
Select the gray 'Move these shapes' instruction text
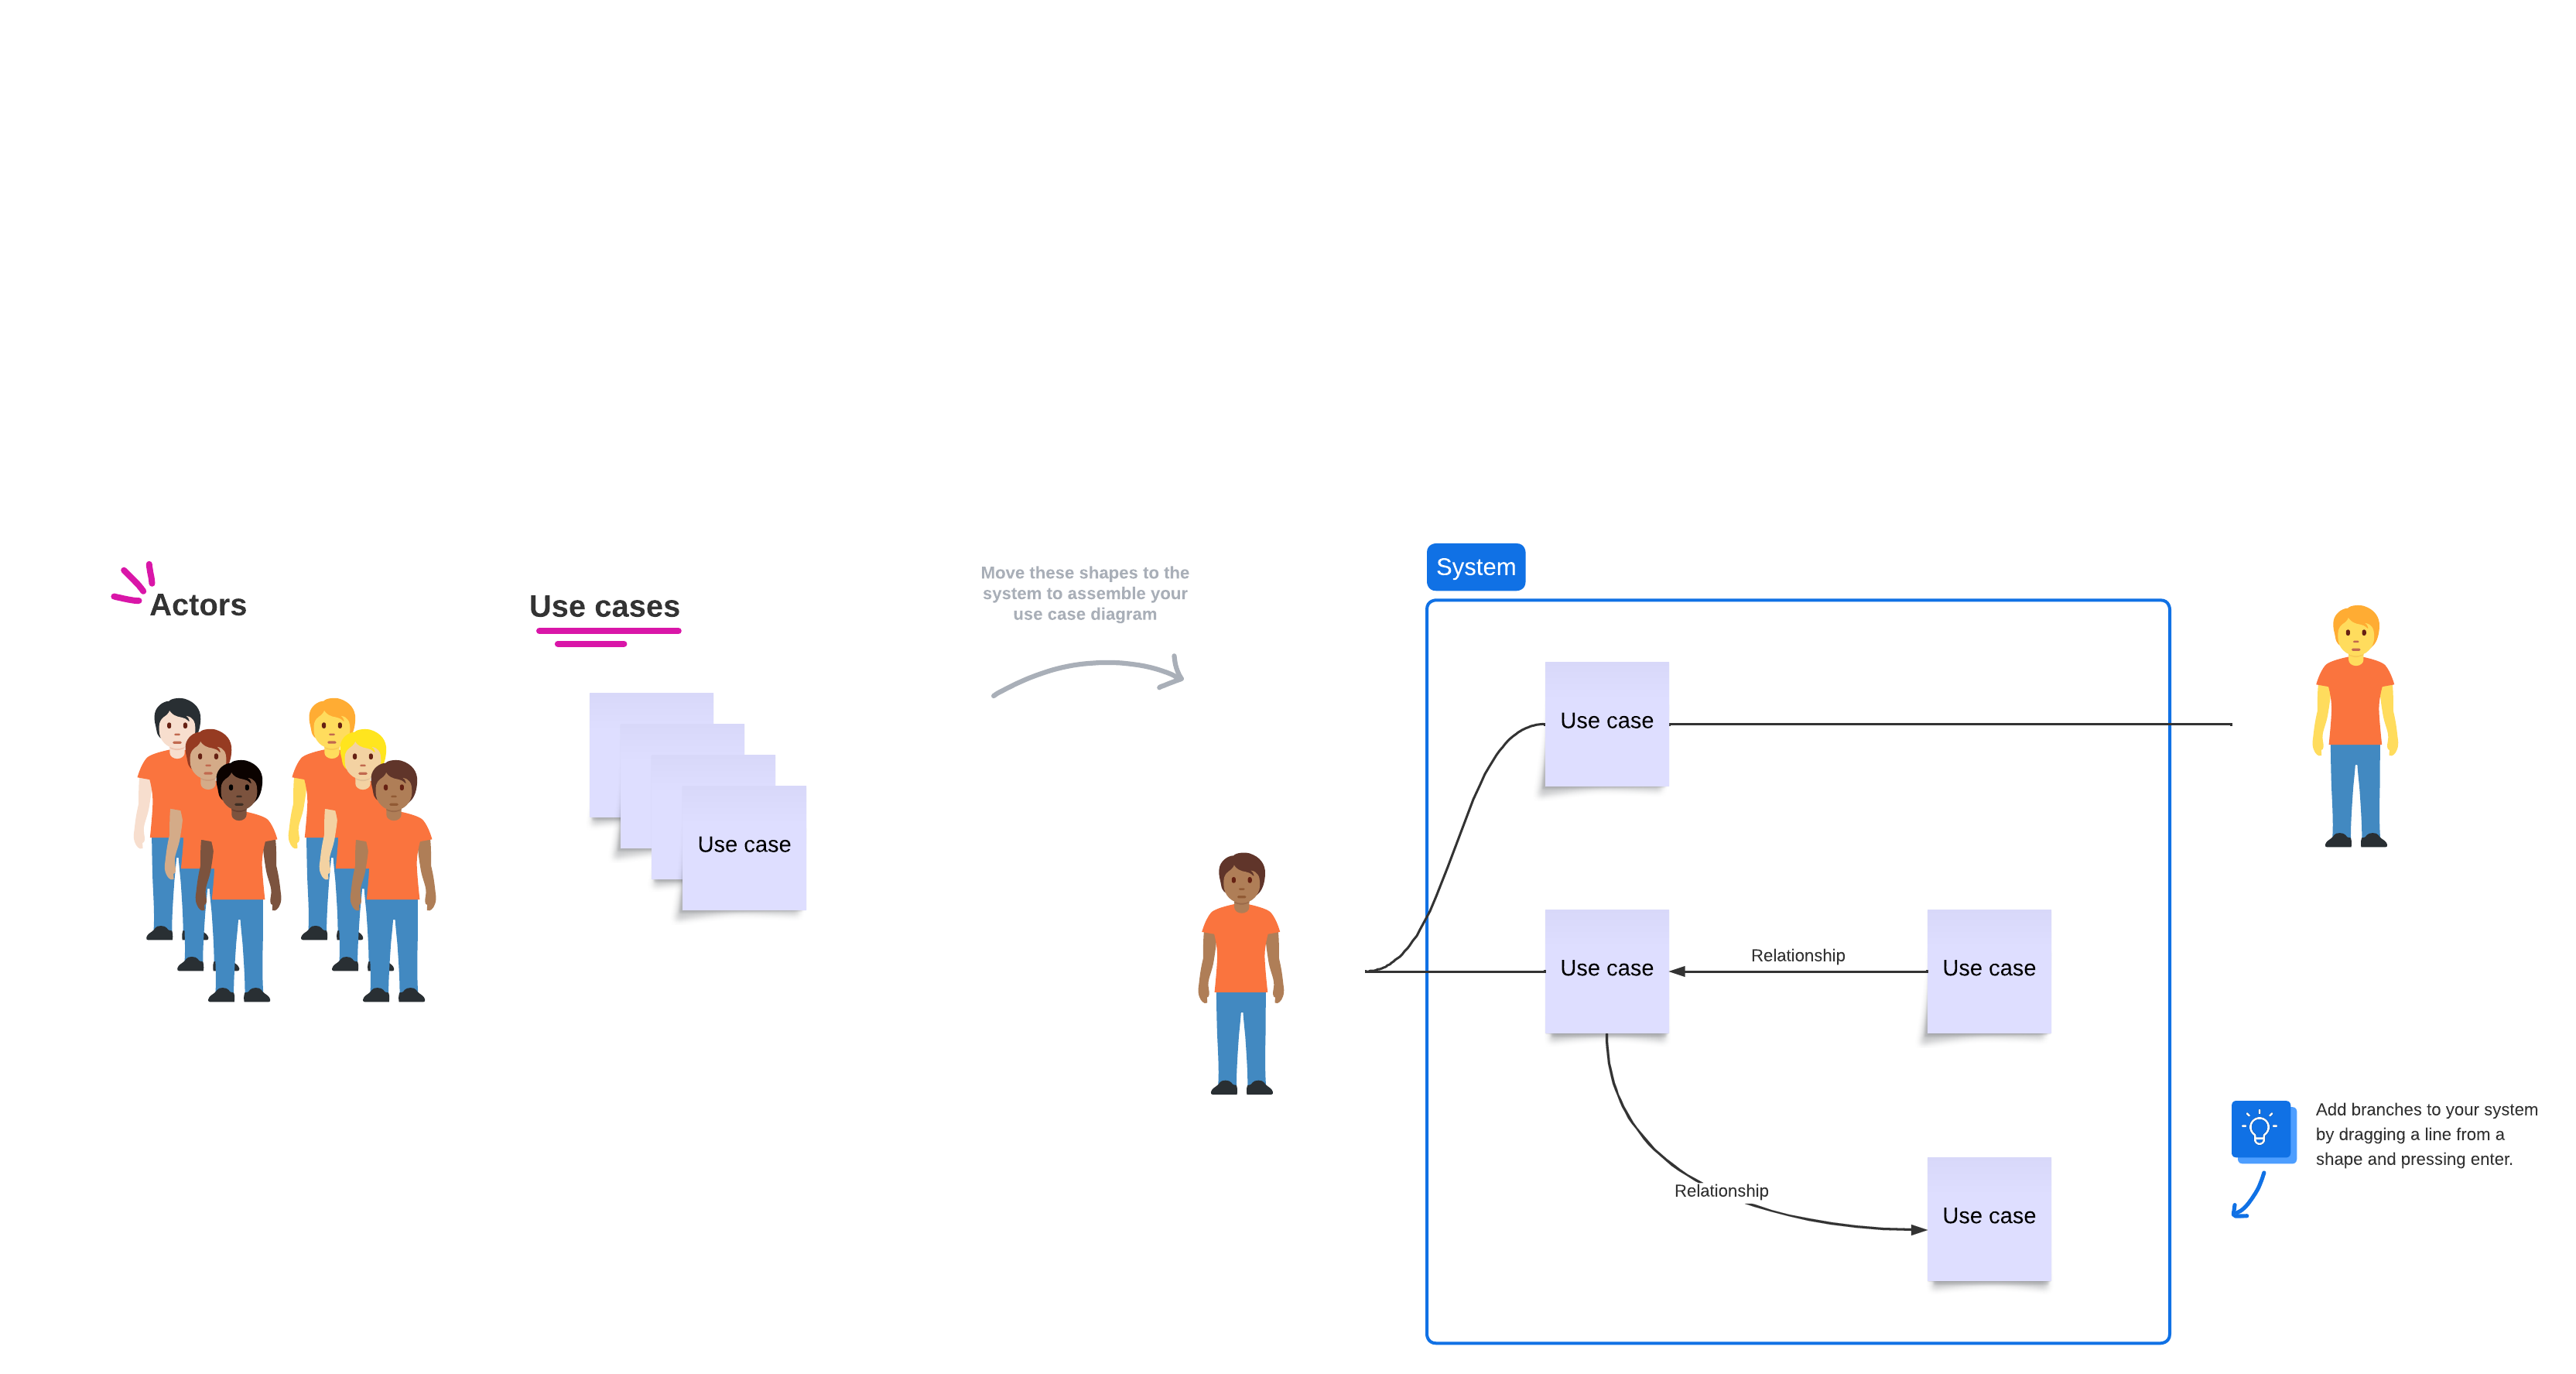1084,593
